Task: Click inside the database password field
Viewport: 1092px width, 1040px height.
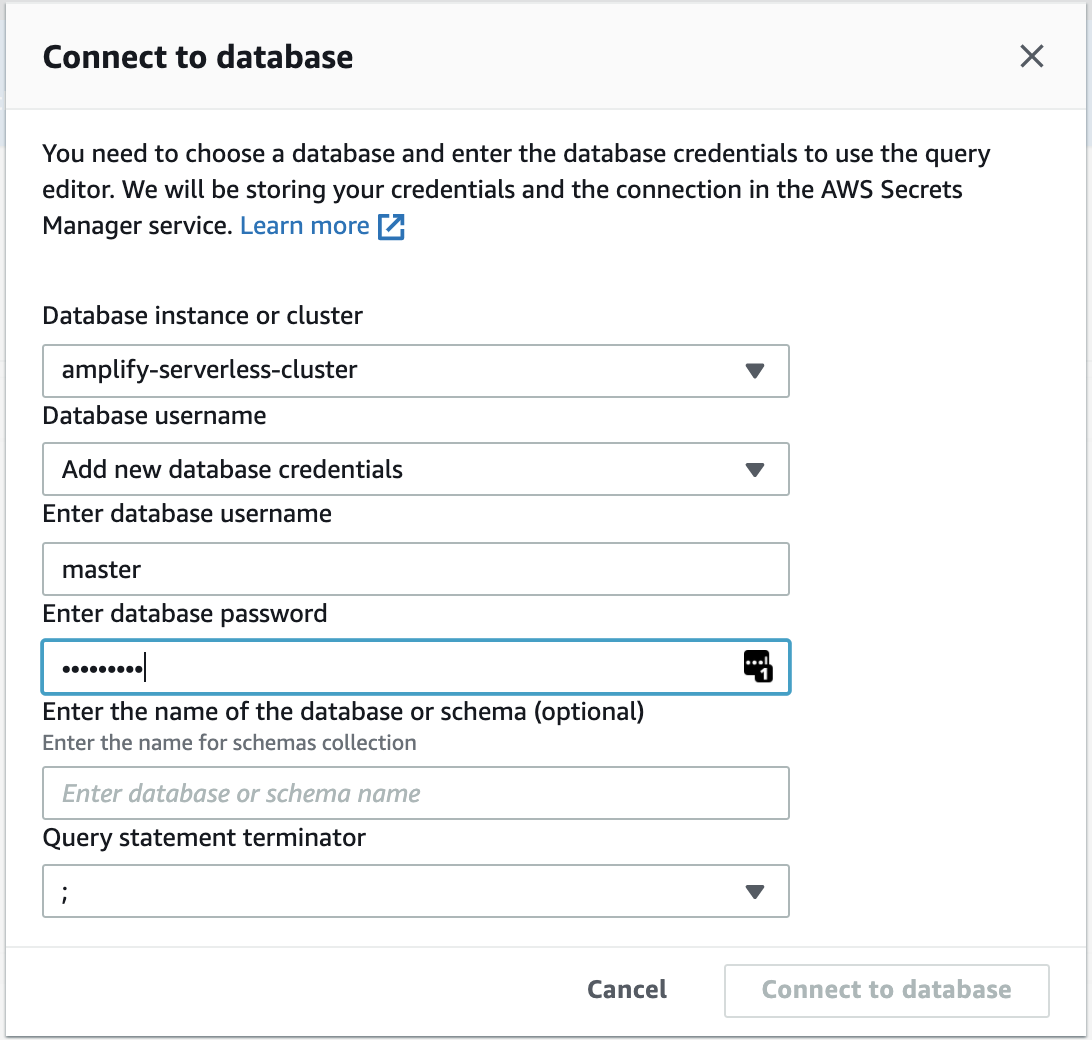Action: tap(416, 667)
